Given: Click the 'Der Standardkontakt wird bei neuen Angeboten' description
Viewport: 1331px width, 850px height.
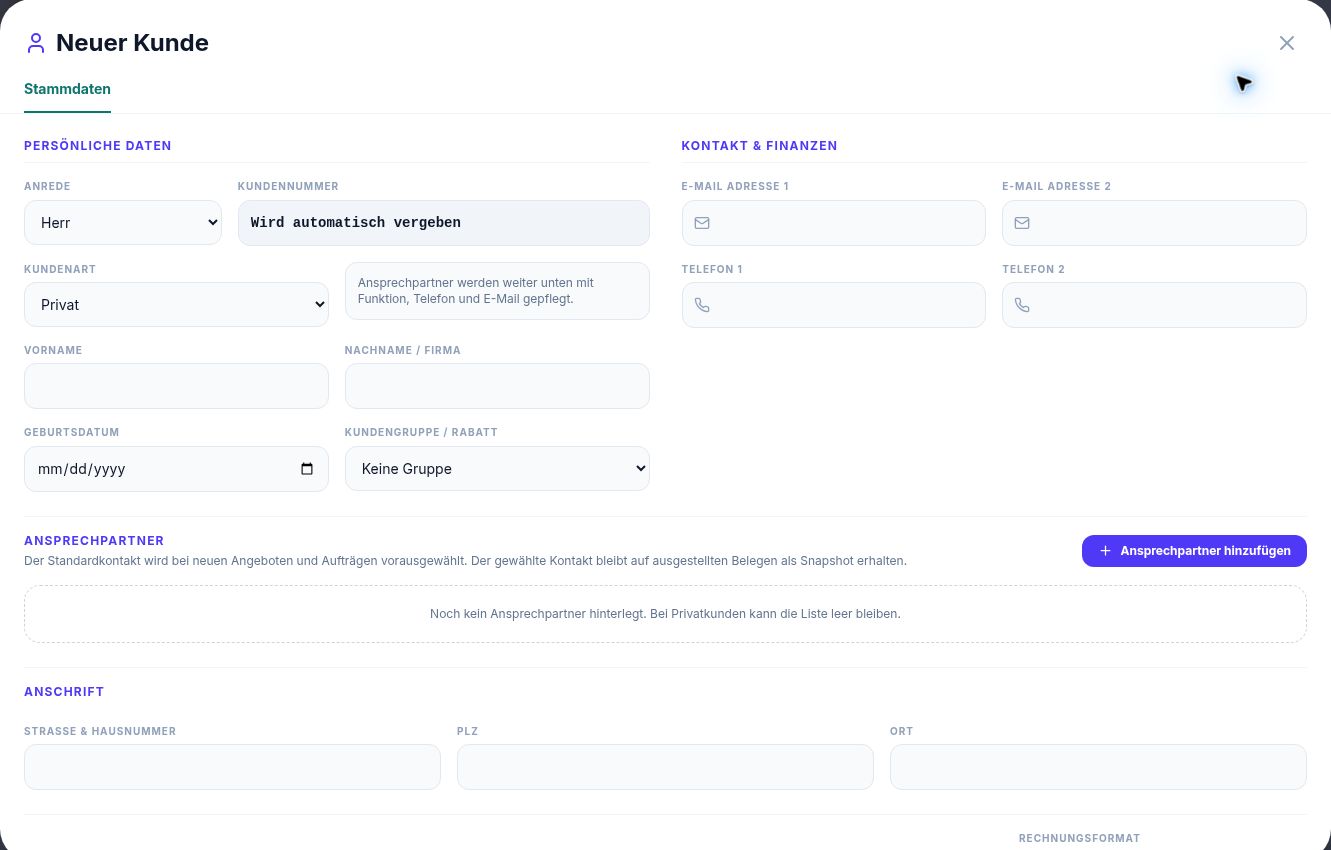Looking at the screenshot, I should click(x=465, y=561).
